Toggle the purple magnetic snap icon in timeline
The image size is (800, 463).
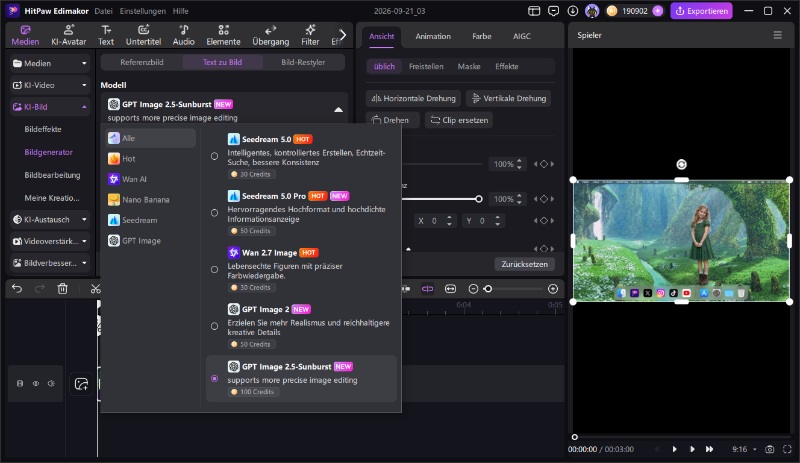tap(427, 289)
